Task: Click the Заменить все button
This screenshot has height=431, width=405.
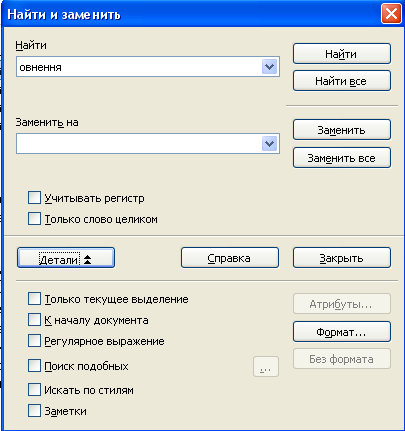Action: click(342, 158)
